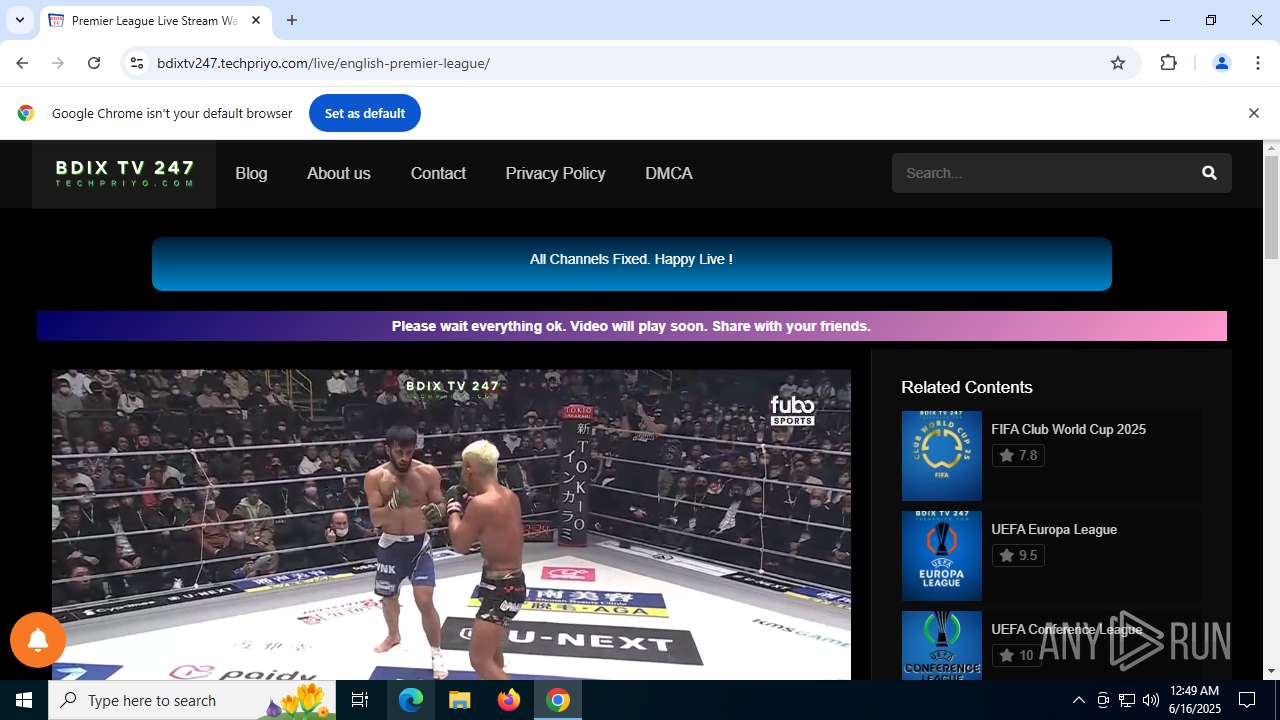Open the Privacy Policy page
The height and width of the screenshot is (720, 1280).
555,173
